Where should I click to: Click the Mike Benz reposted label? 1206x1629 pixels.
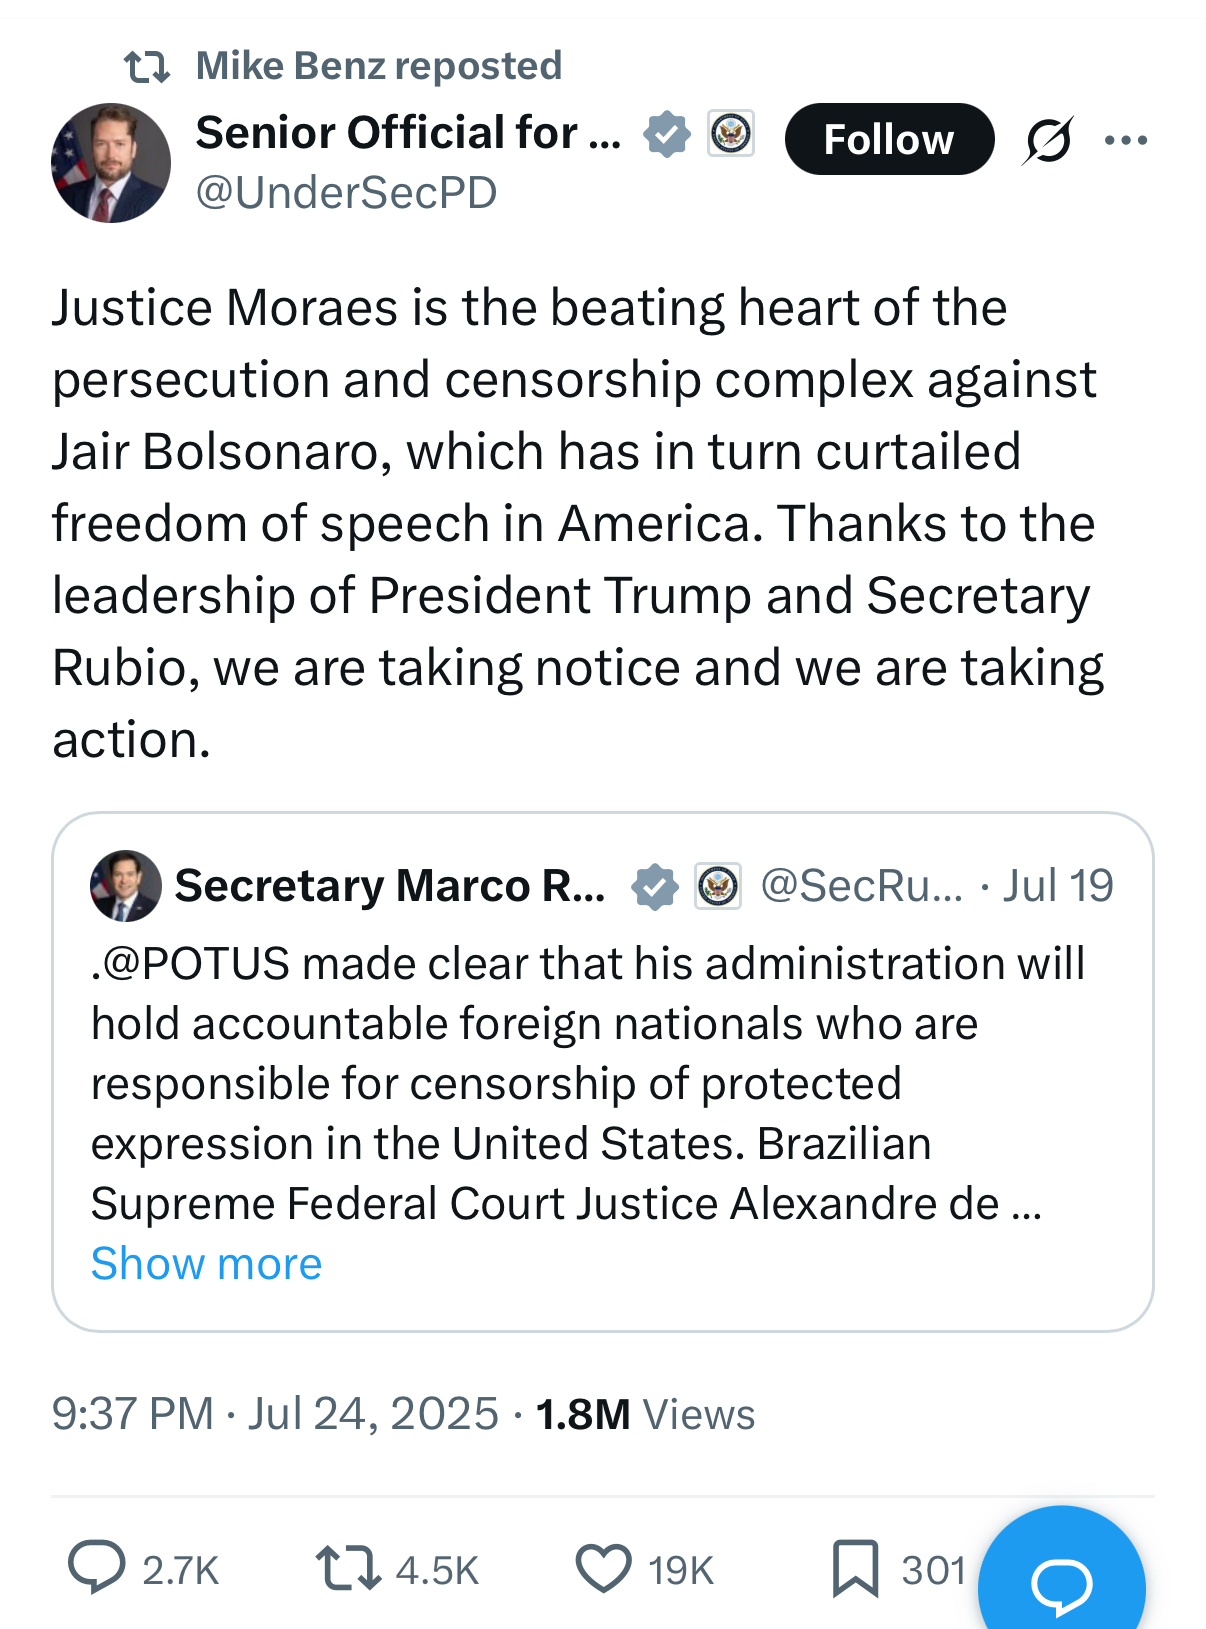pyautogui.click(x=378, y=66)
